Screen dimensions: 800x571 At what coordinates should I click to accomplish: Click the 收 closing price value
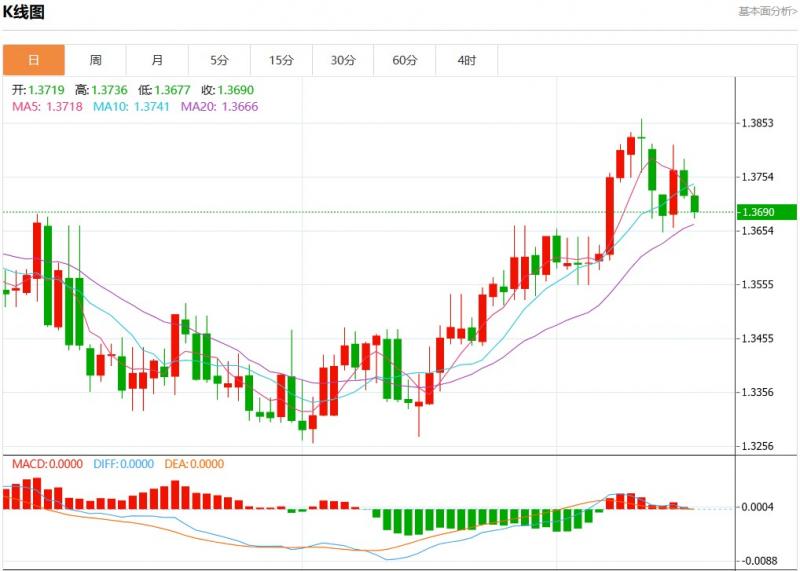(x=235, y=89)
